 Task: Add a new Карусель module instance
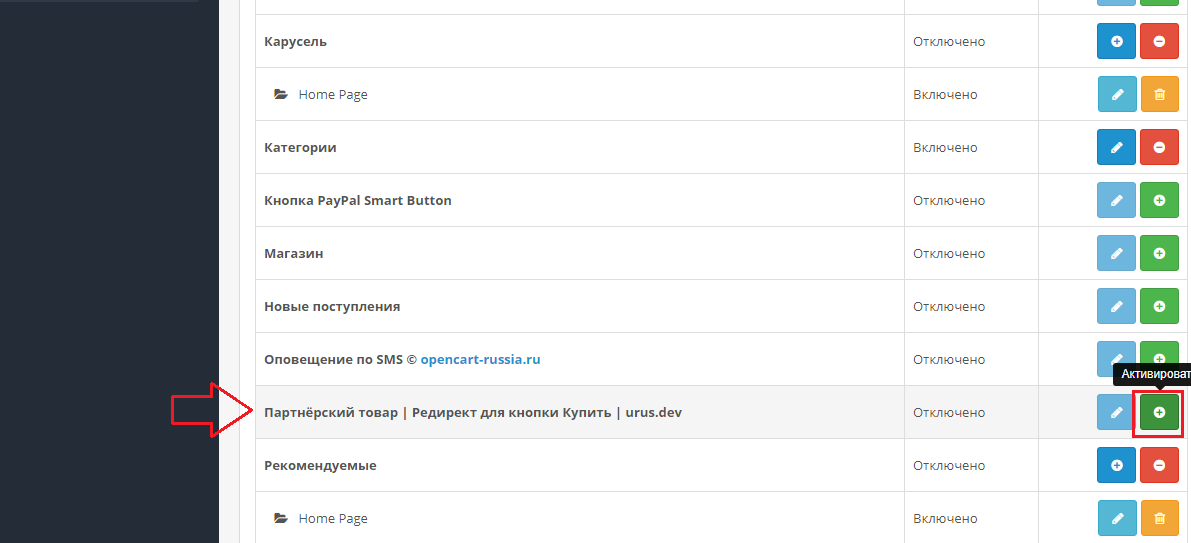point(1117,42)
